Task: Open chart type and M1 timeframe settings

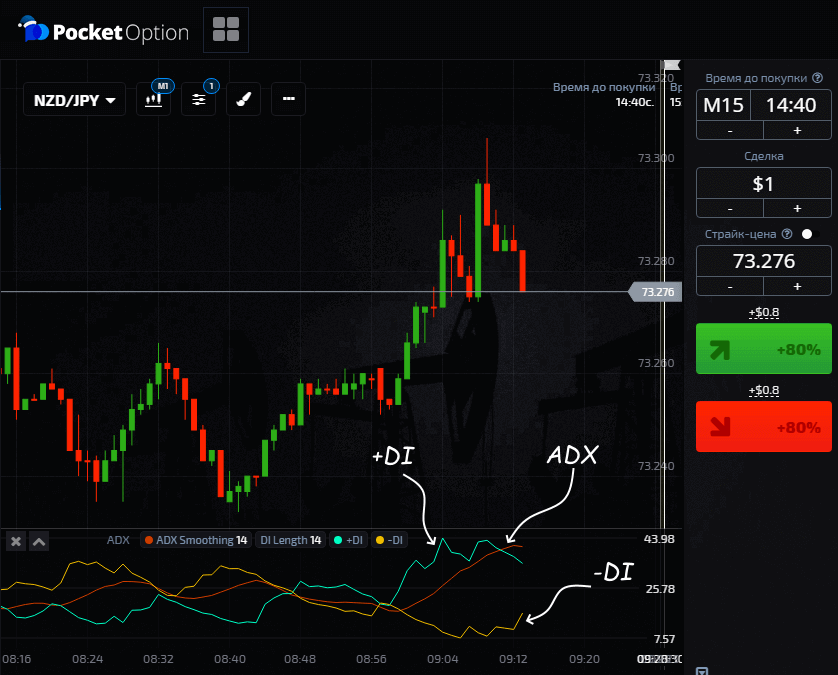Action: click(155, 99)
